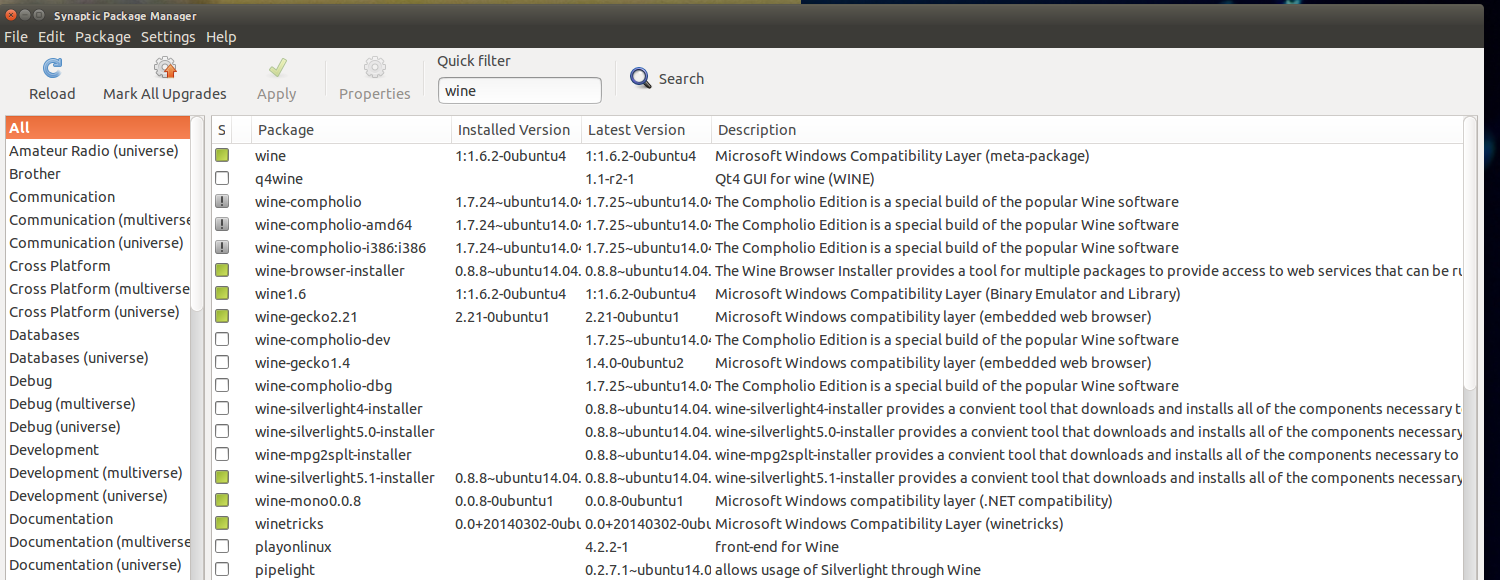Sort by the Description column header
Screen dimensions: 1500x580
[x=1087, y=130]
